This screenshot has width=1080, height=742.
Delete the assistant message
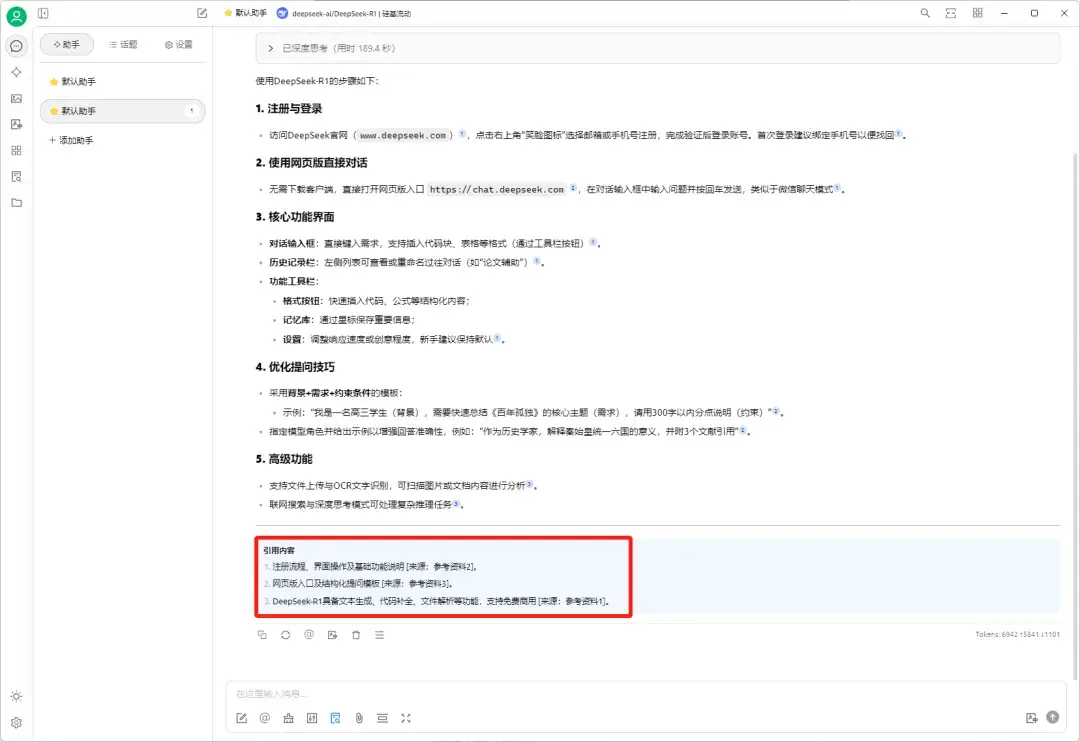tap(356, 635)
